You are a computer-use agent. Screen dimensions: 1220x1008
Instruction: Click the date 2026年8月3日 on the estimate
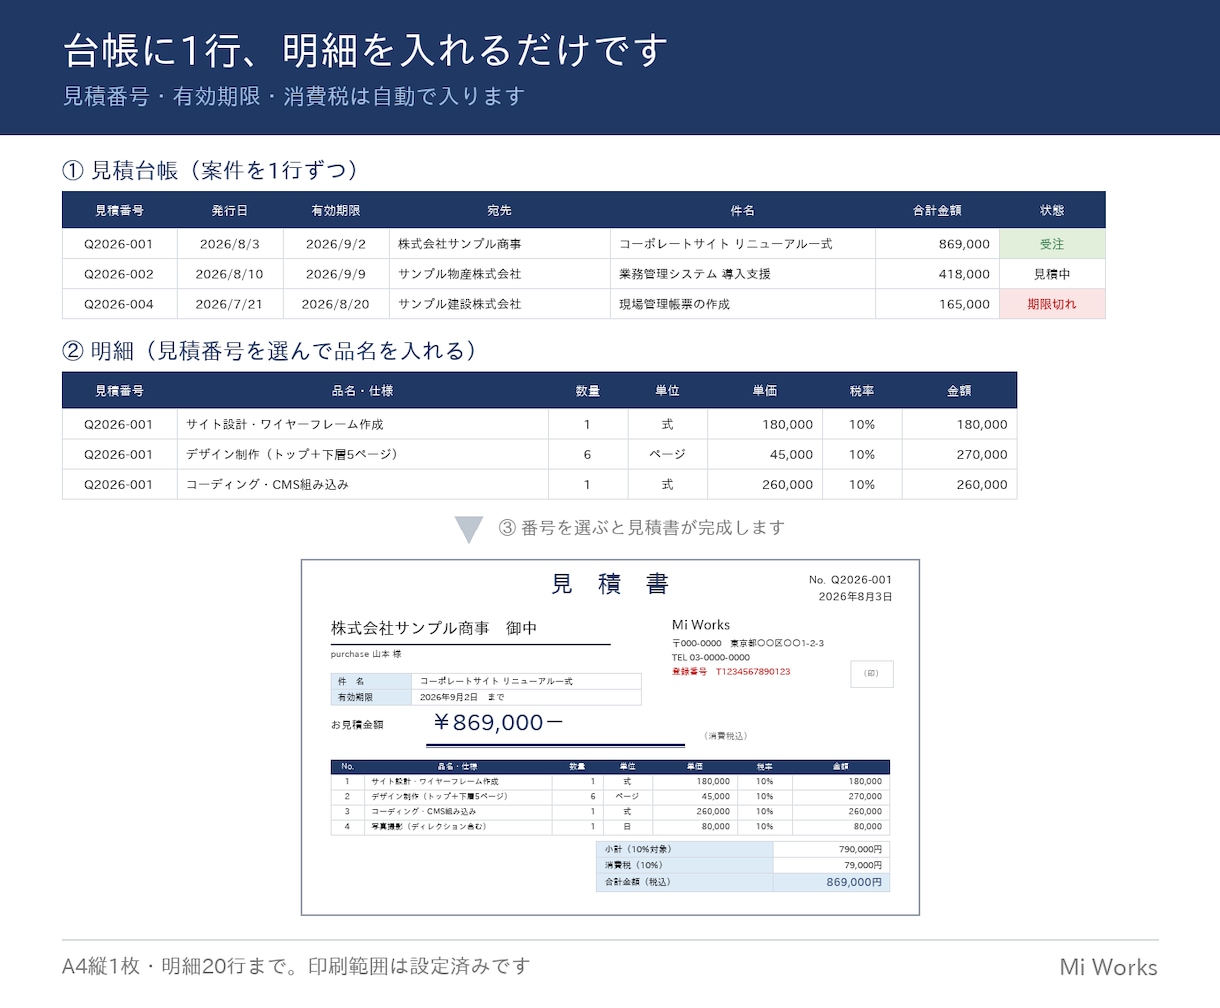pyautogui.click(x=855, y=597)
